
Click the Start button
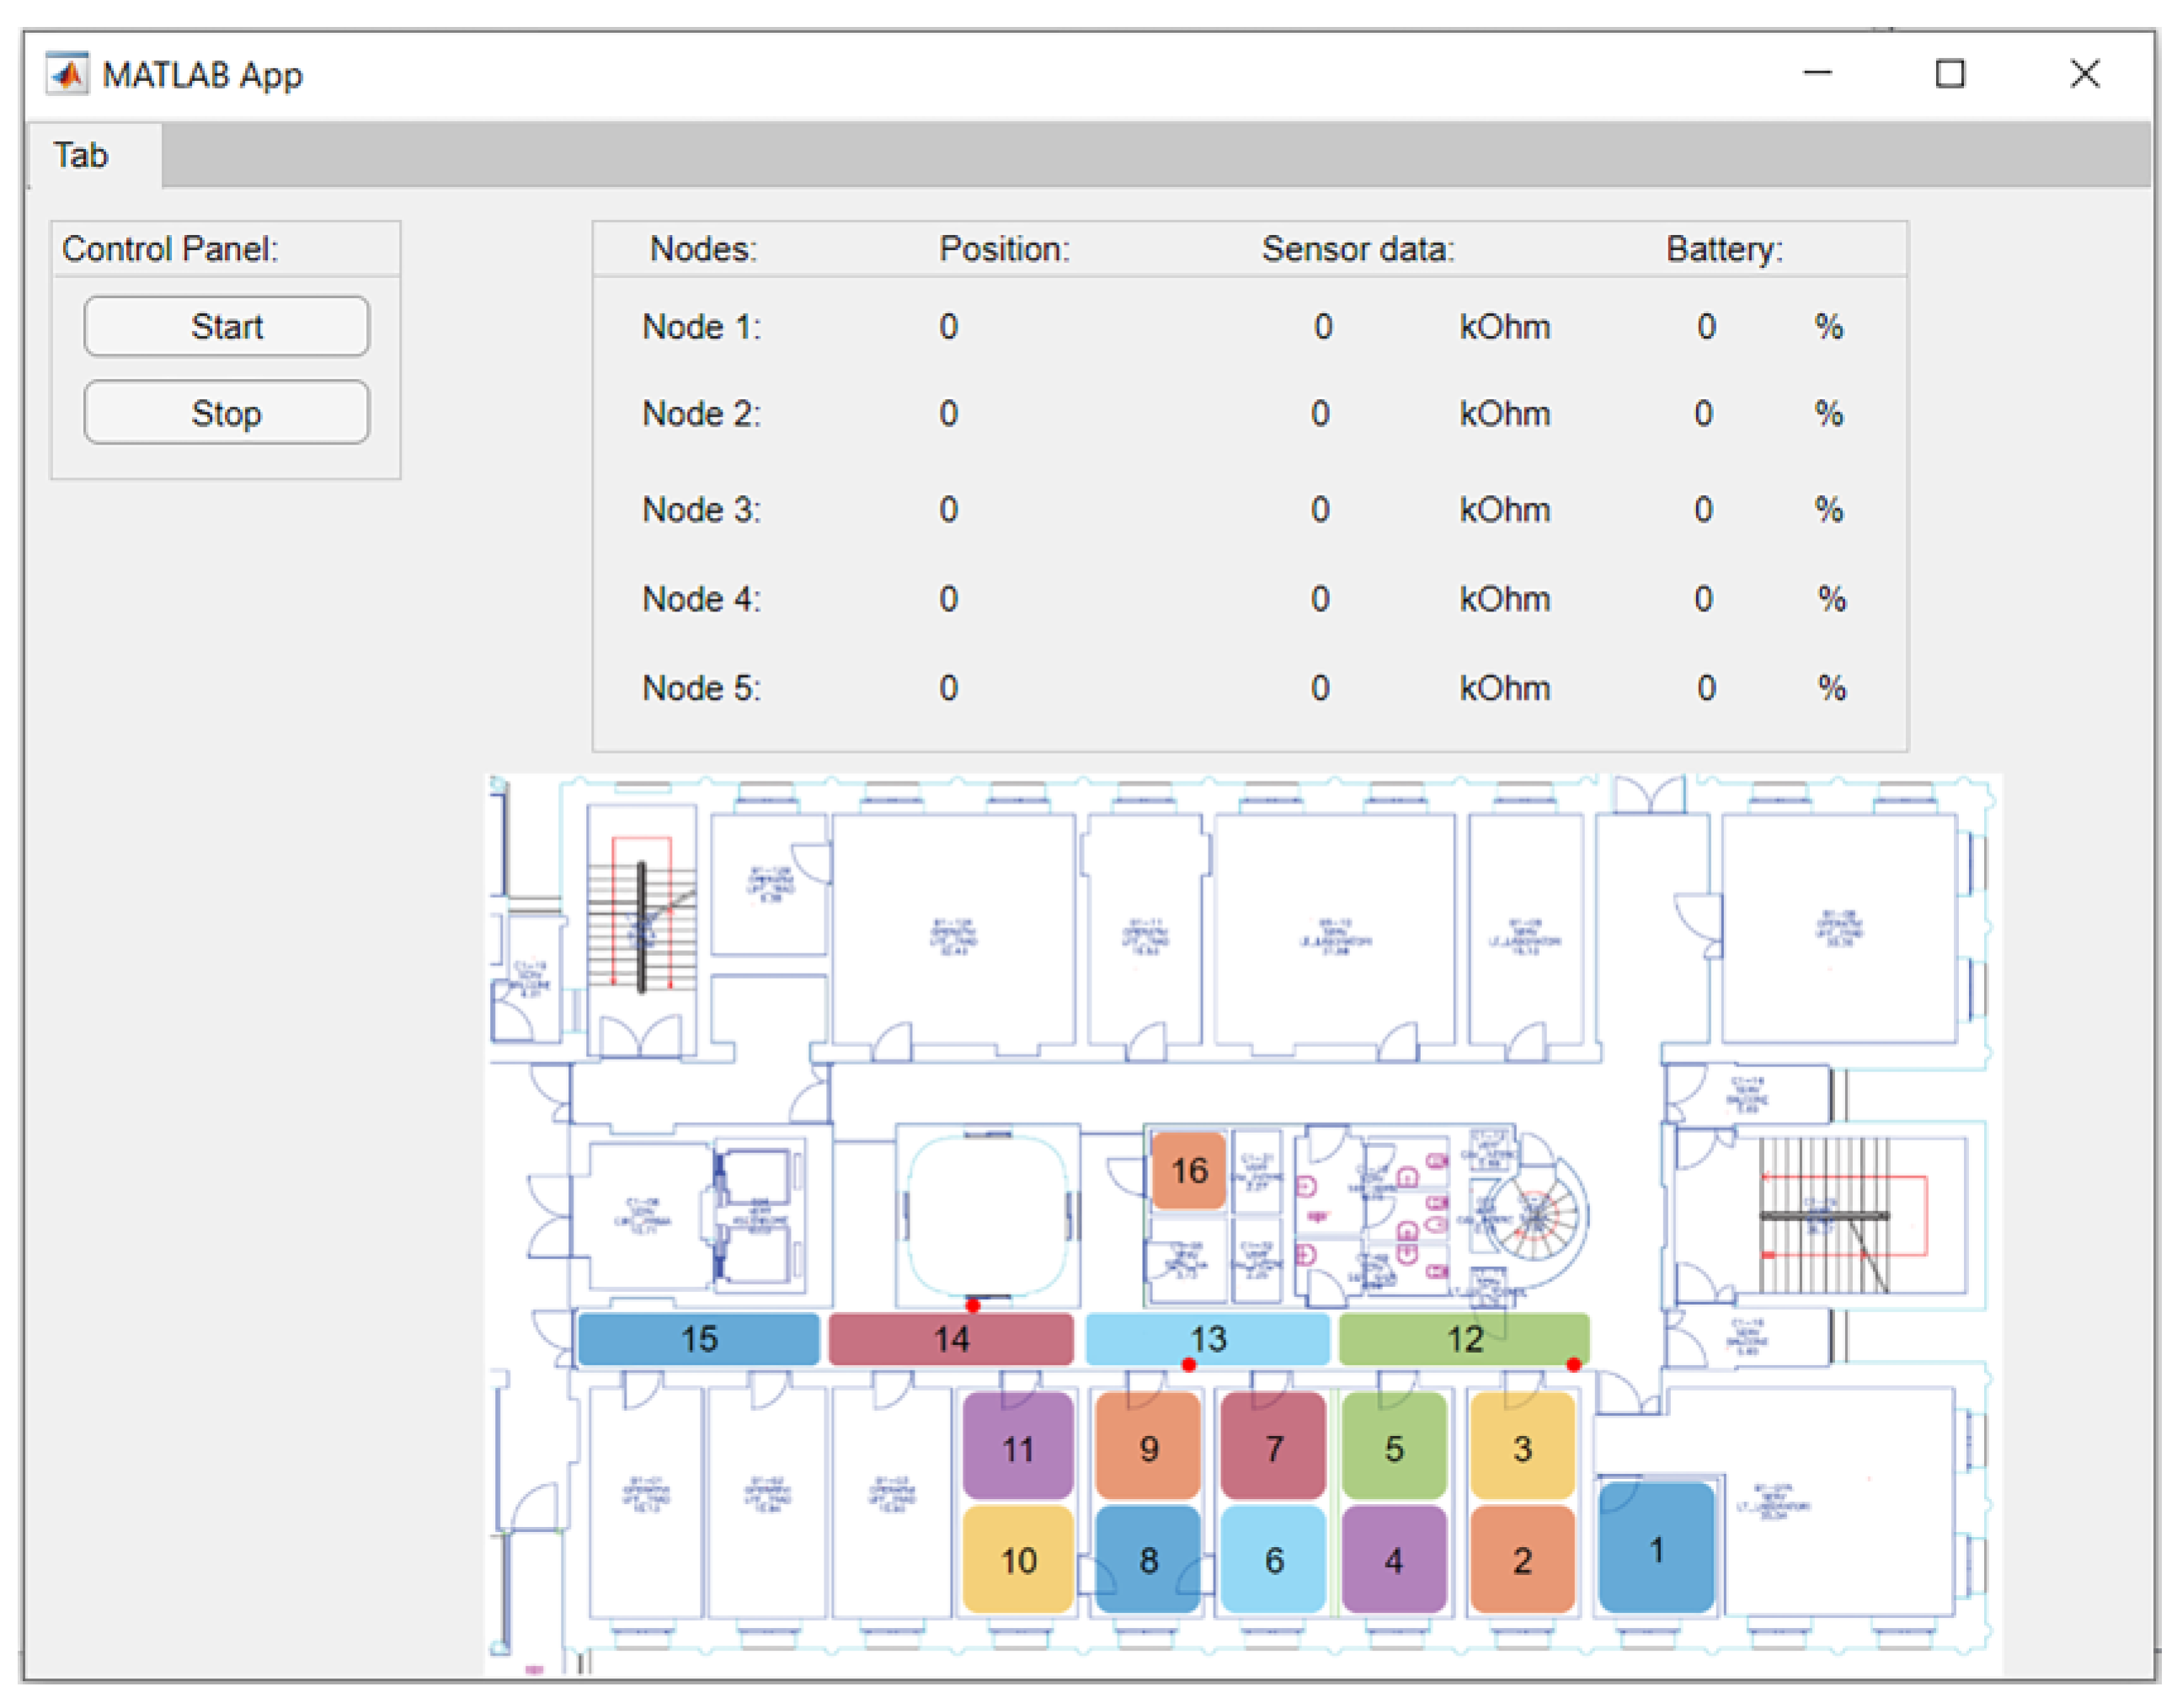(x=227, y=327)
